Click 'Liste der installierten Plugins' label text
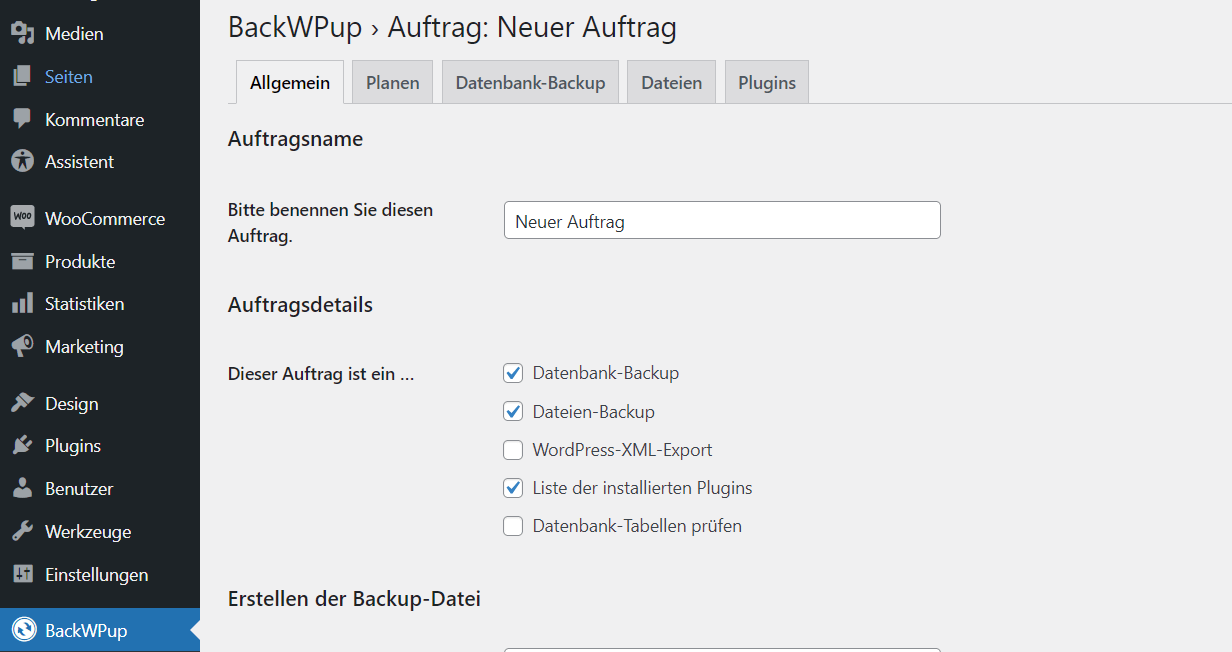This screenshot has height=652, width=1232. click(642, 488)
